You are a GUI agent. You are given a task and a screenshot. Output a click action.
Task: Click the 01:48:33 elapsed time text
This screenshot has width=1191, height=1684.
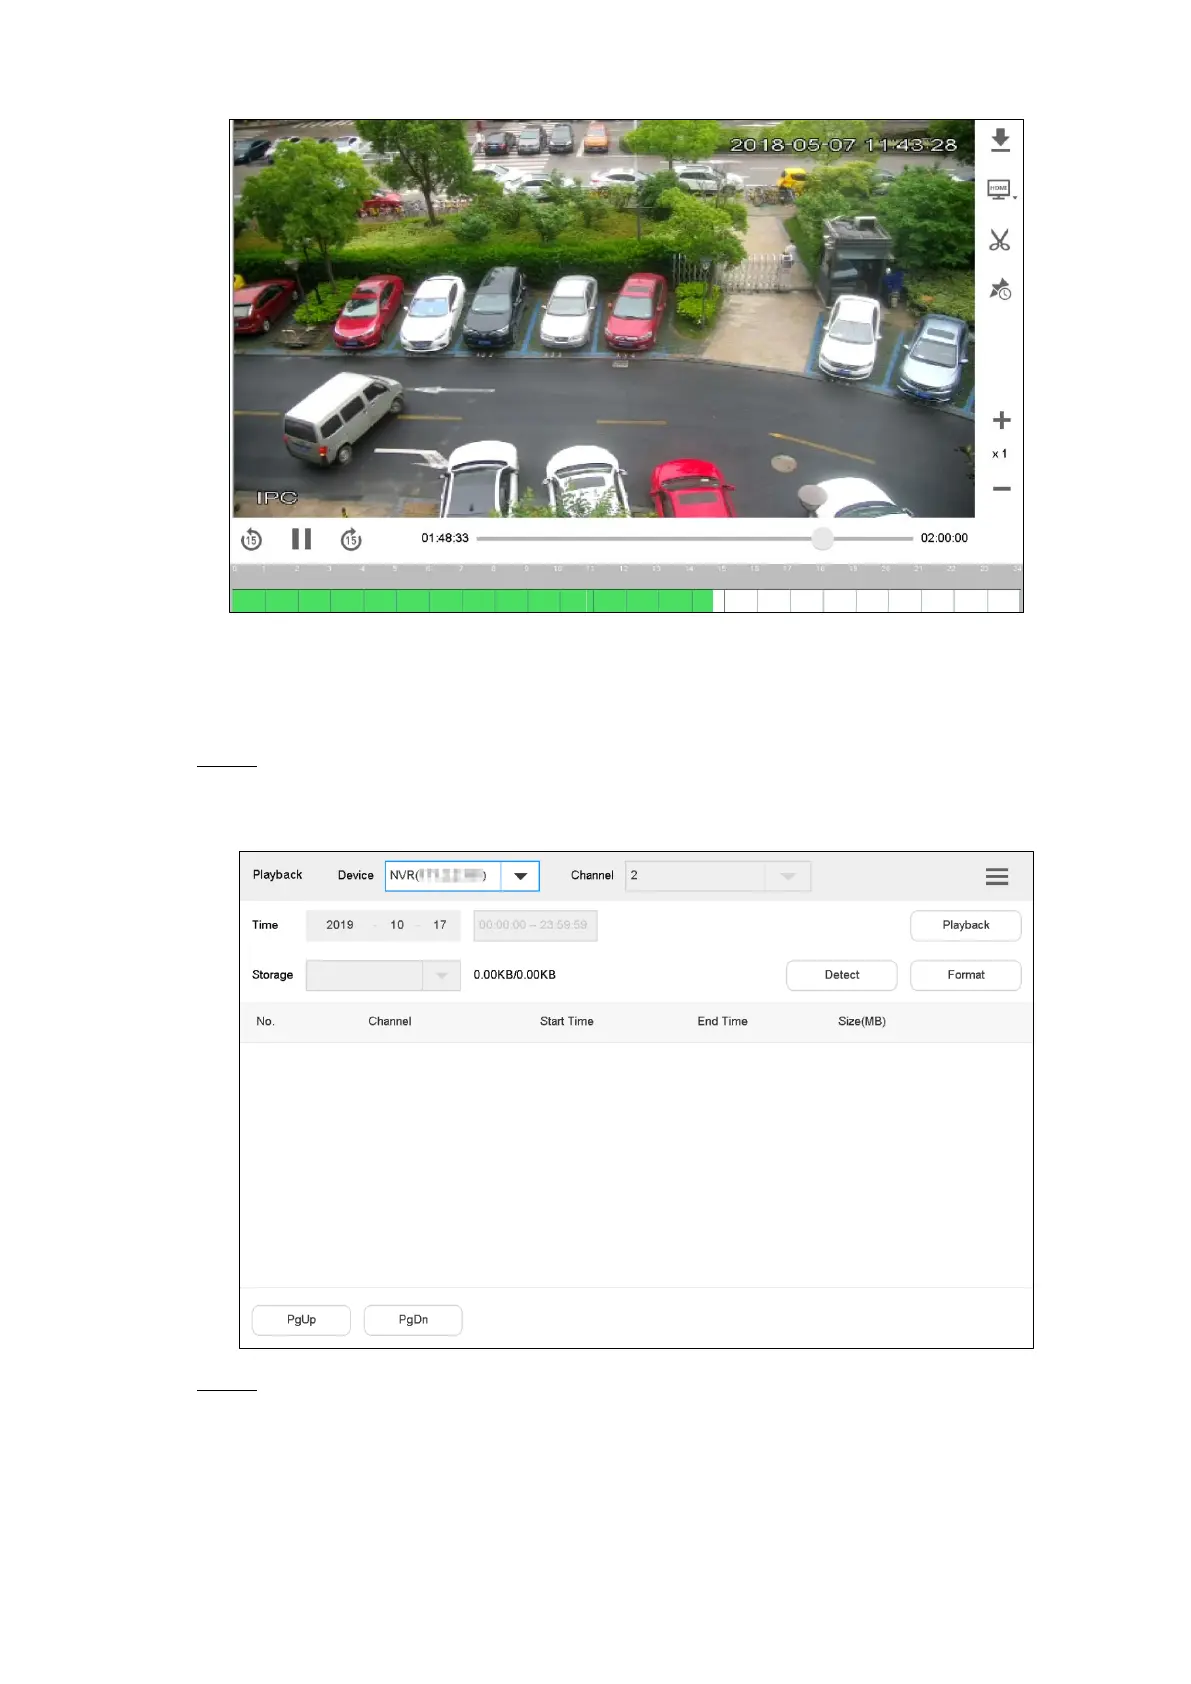445,538
